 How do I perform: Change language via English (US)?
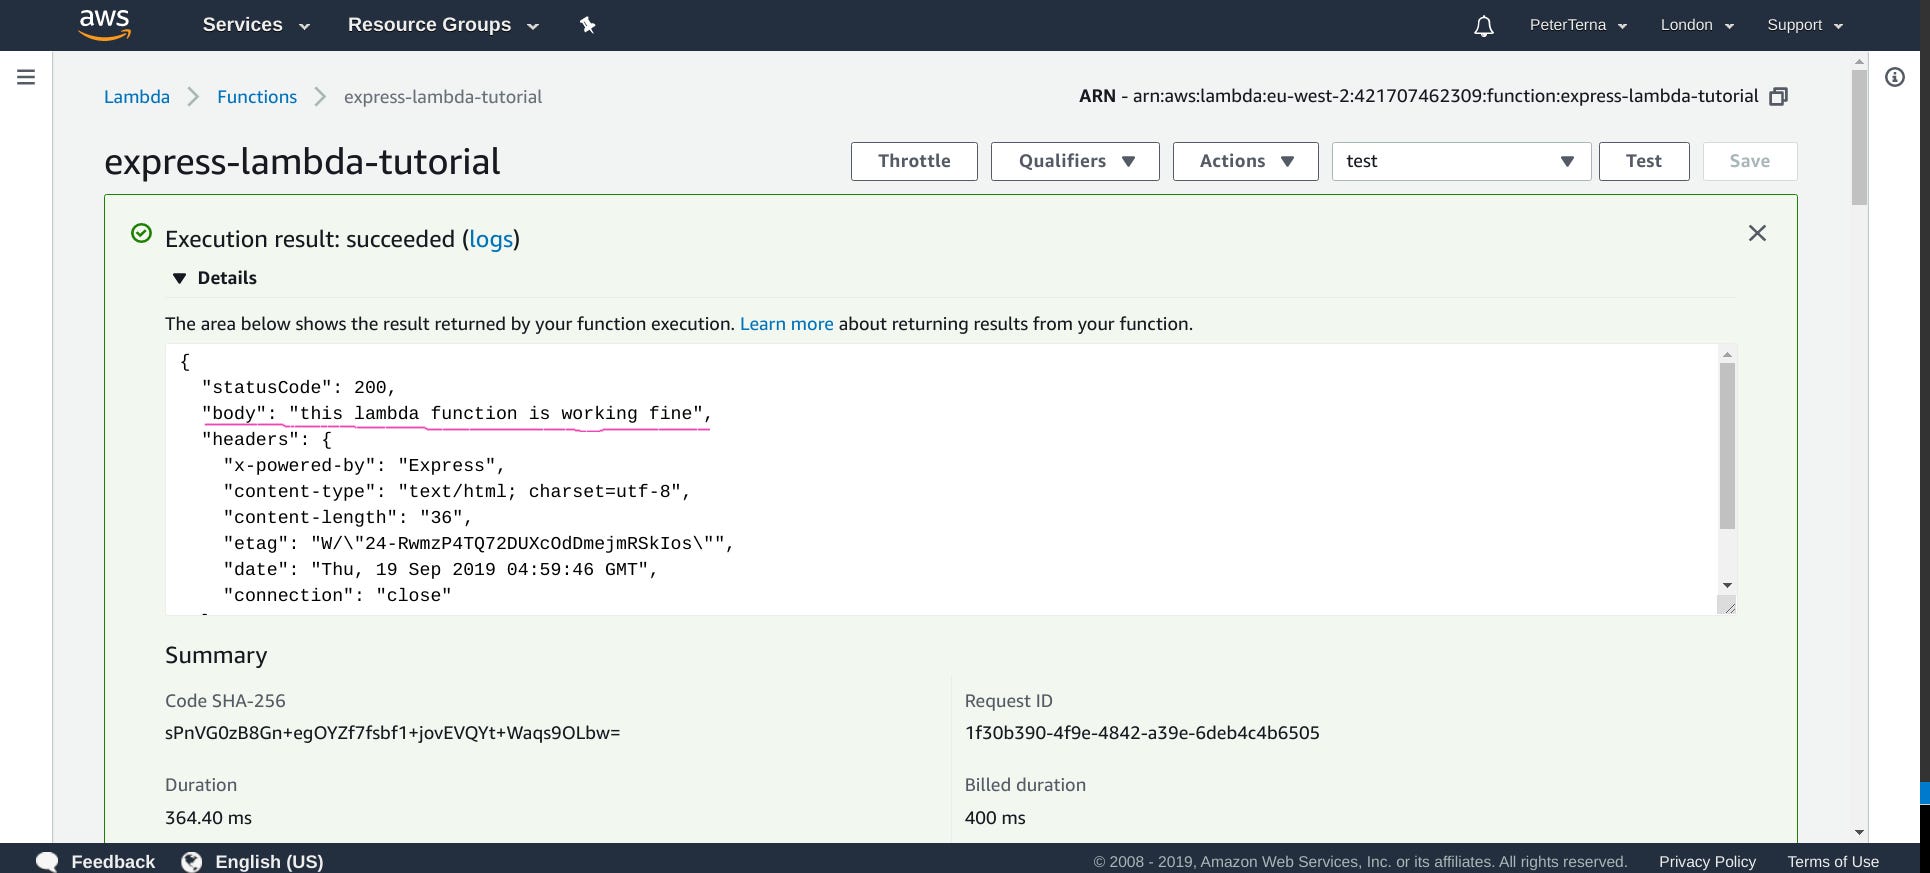(x=269, y=862)
